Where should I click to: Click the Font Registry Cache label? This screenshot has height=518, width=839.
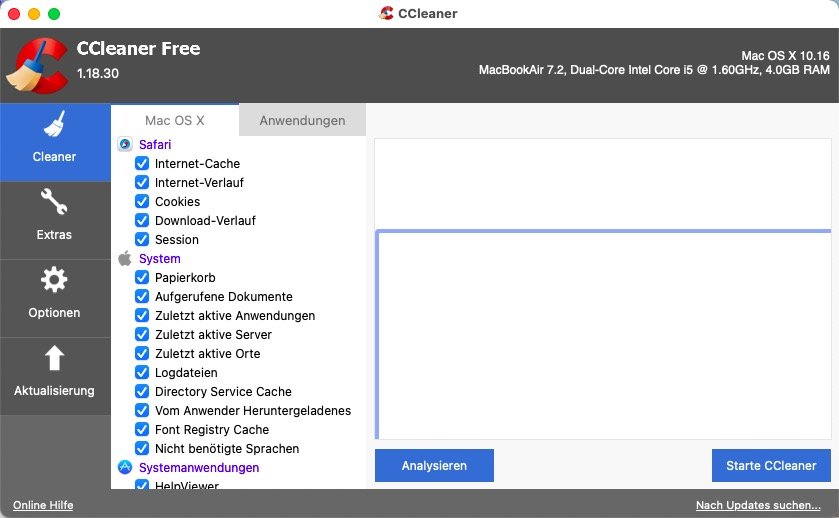pos(212,429)
